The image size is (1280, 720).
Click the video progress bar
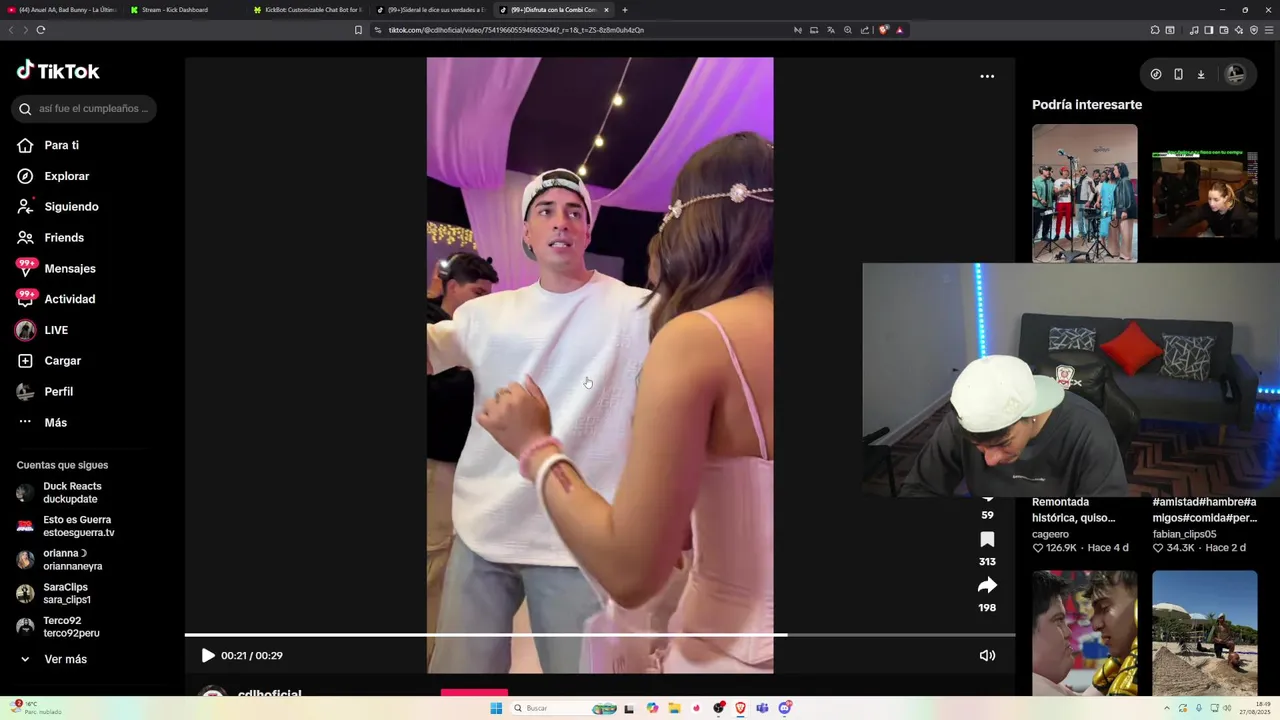[600, 635]
